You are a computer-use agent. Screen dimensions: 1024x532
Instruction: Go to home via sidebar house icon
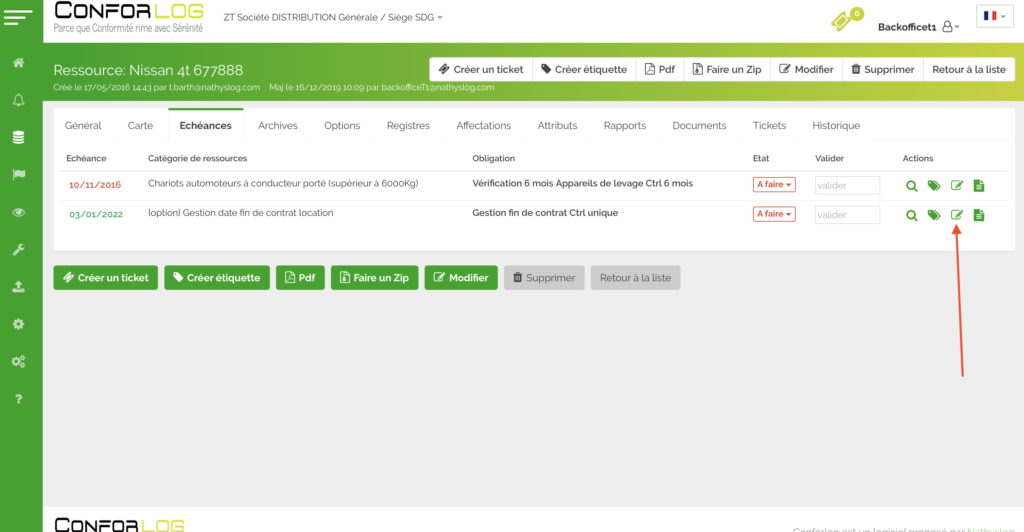click(18, 63)
